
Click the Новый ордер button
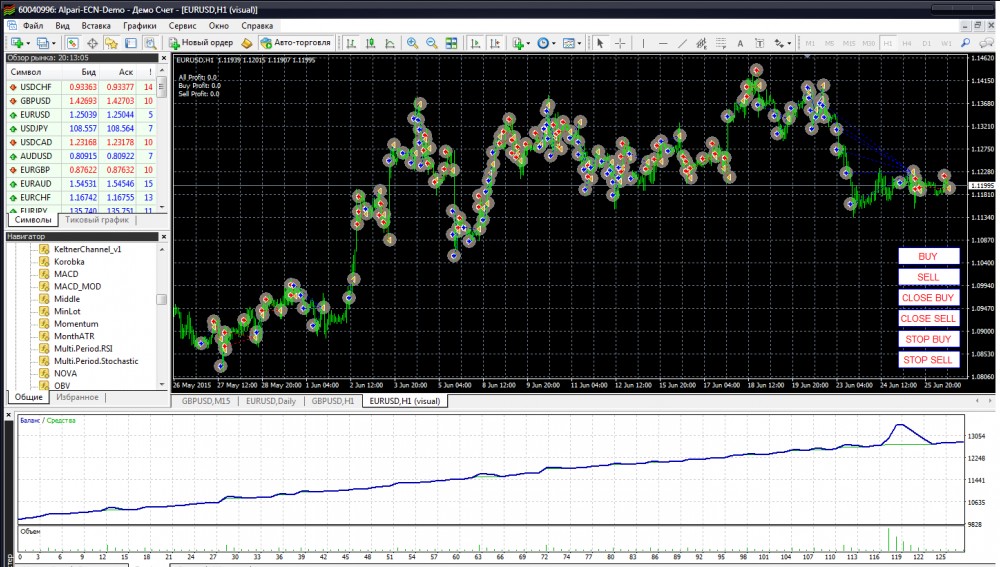(x=201, y=43)
